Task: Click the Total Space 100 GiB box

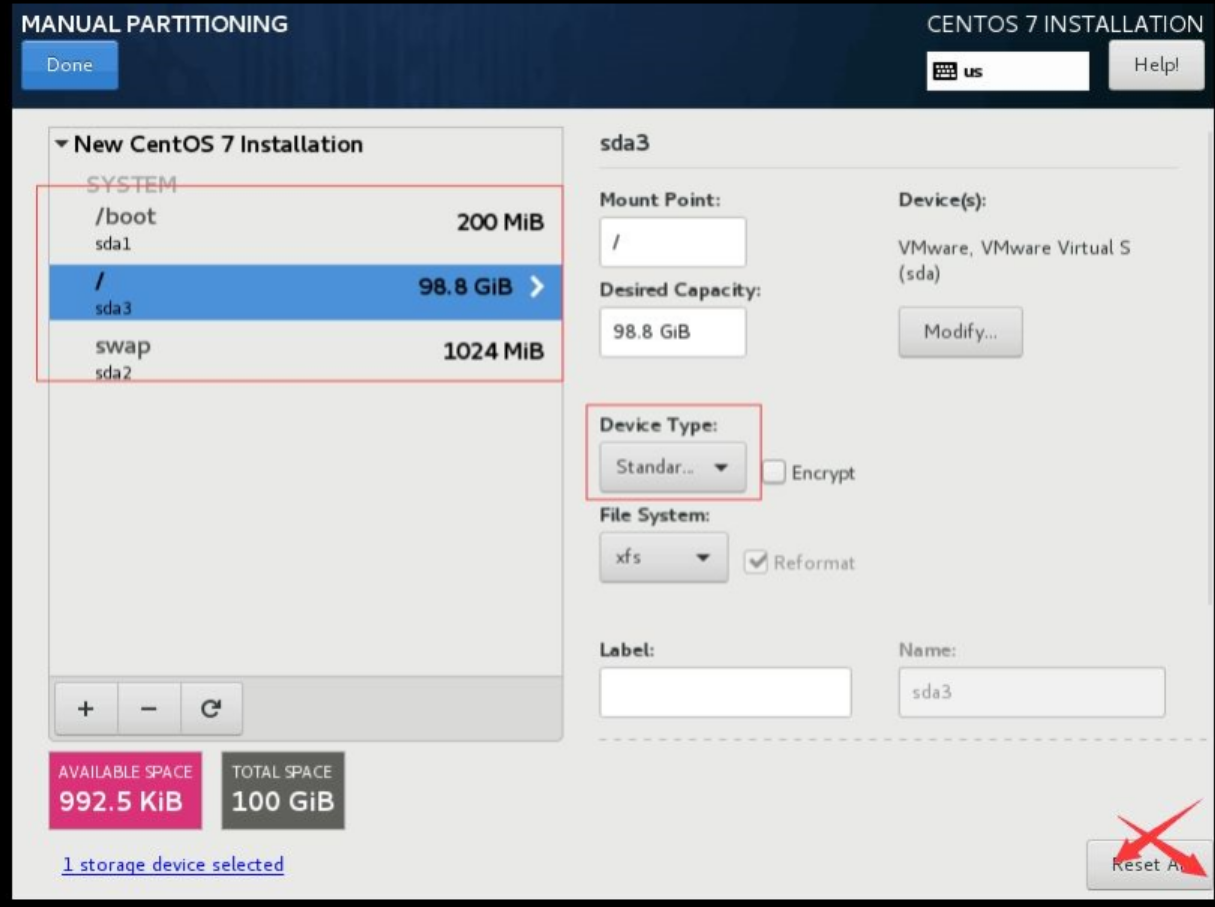Action: point(283,791)
